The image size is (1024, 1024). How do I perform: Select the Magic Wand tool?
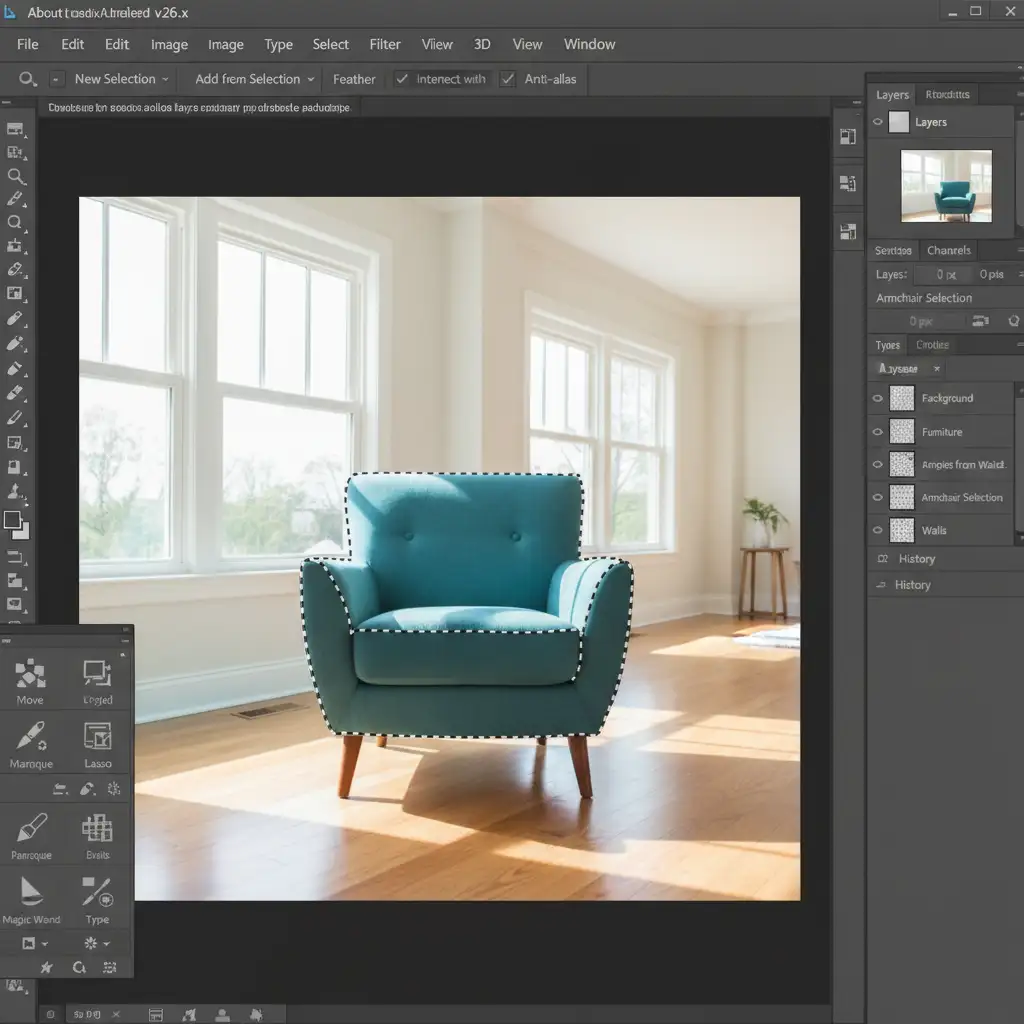[31, 895]
